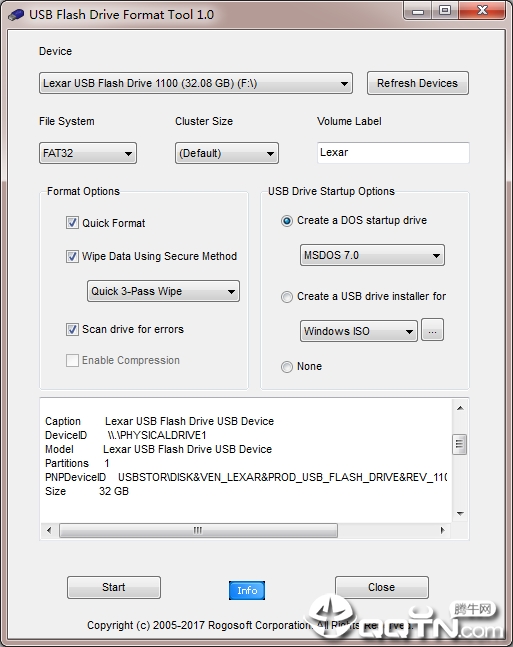Click the Caption Lexar USB Flash Drive text

click(189, 421)
